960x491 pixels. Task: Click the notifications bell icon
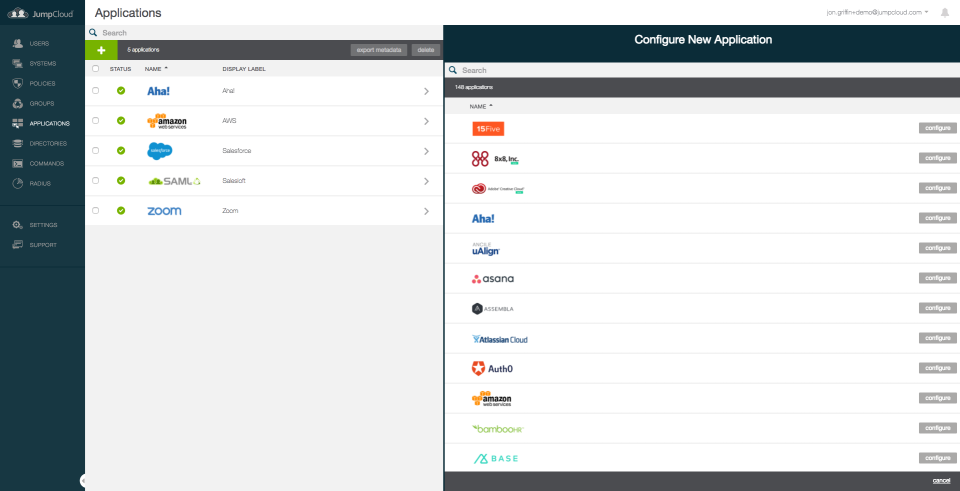[x=945, y=12]
